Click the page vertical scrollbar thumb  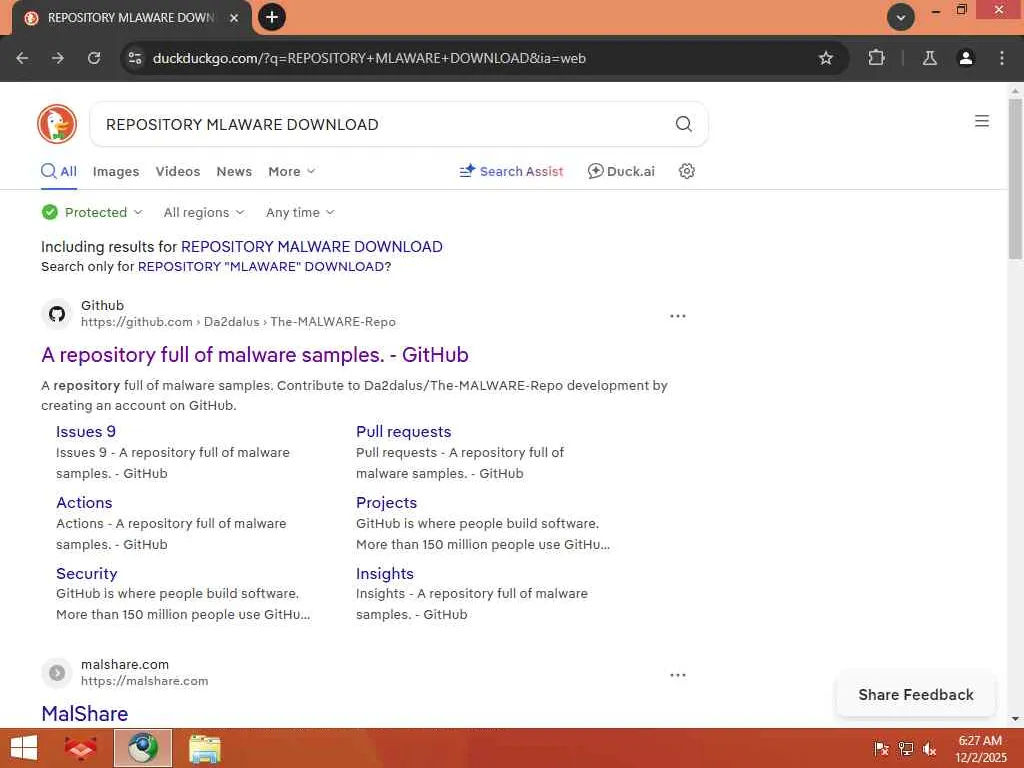coord(1015,178)
